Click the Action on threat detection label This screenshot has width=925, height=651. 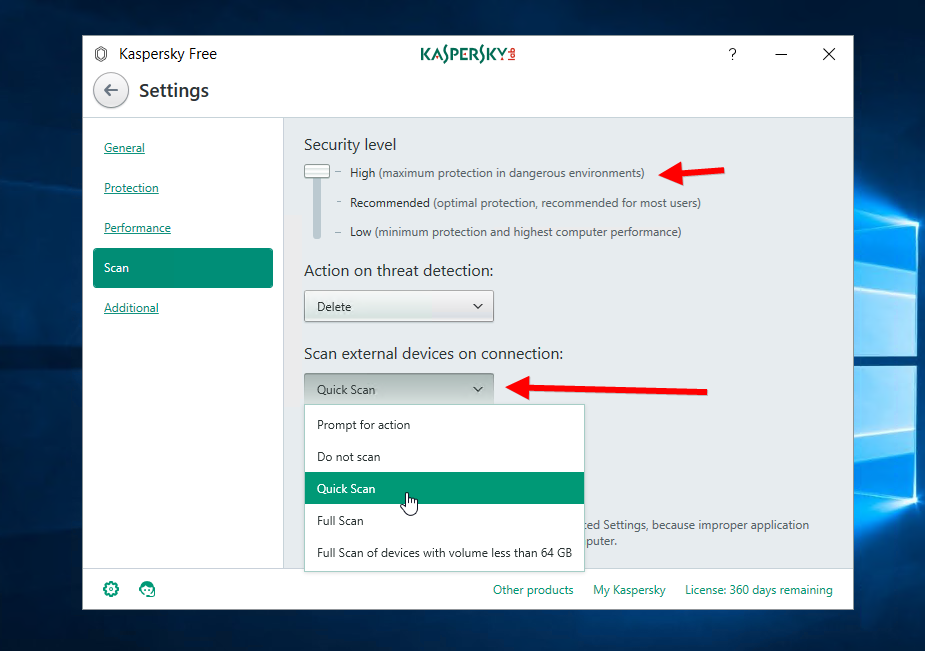(x=399, y=271)
